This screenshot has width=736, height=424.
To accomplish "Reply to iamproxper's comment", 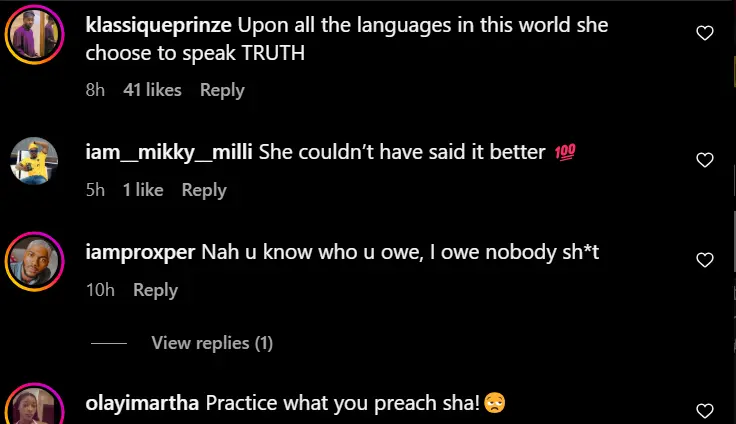I will (x=155, y=290).
